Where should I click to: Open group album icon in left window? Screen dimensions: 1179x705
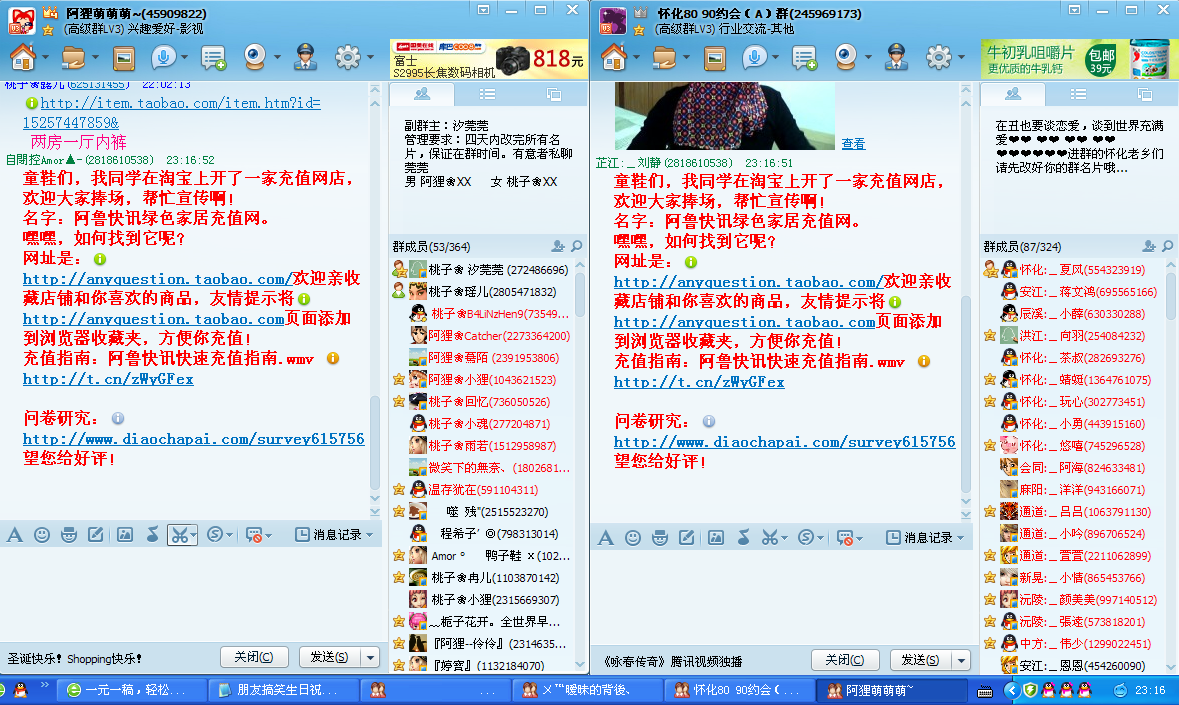coord(123,58)
